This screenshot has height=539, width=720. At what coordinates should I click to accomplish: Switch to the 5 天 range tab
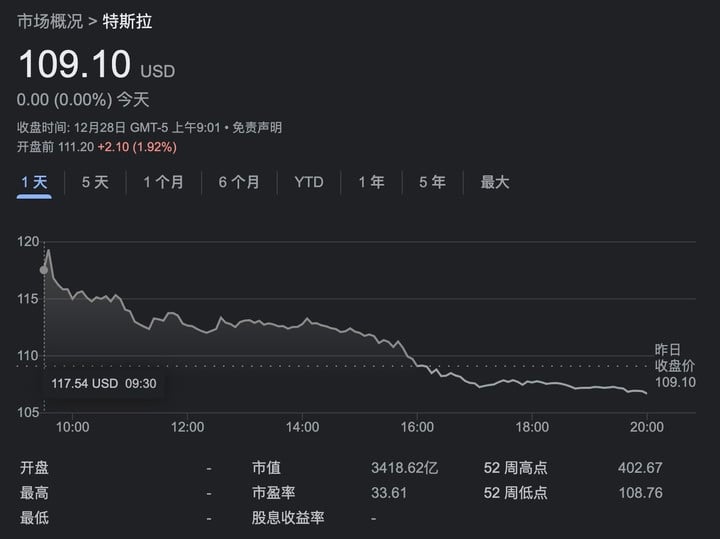tap(95, 182)
